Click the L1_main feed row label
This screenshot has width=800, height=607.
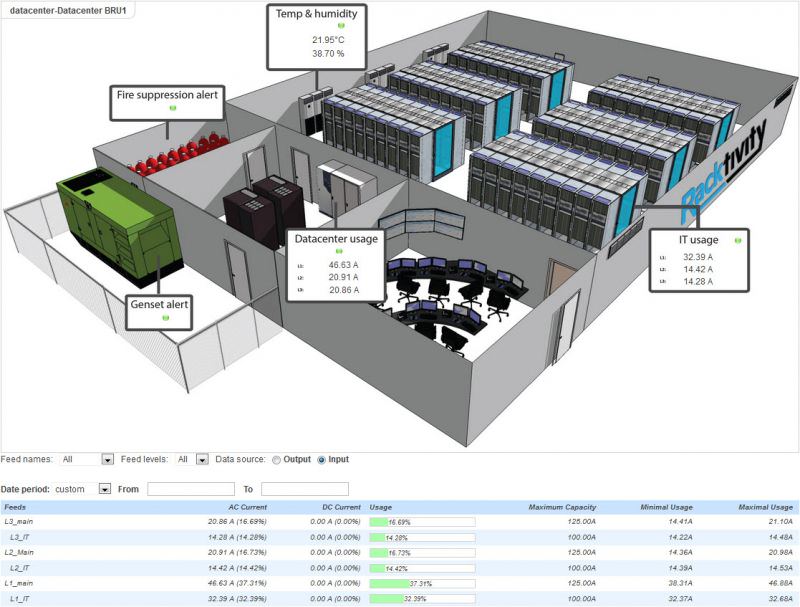[21, 582]
